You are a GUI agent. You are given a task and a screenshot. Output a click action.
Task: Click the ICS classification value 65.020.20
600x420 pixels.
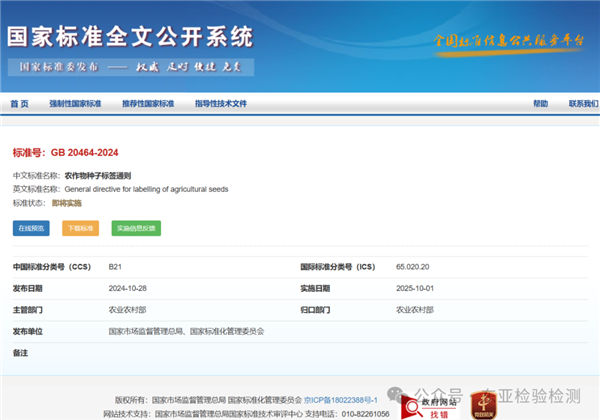click(x=412, y=267)
